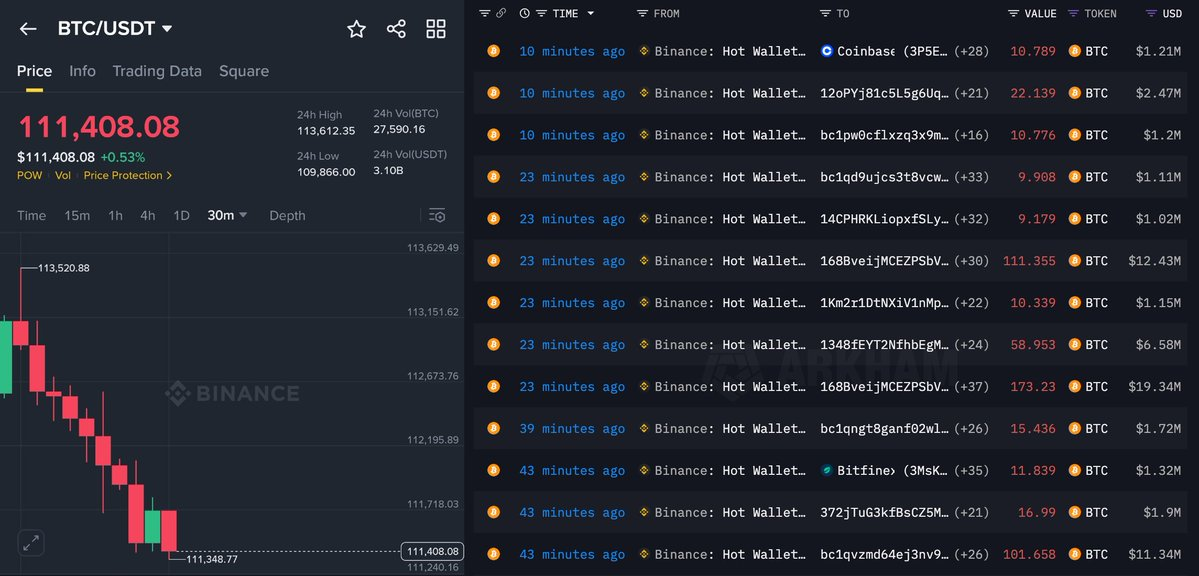This screenshot has height=576, width=1199.
Task: Expand Price Protection chevron
Action: (x=169, y=176)
